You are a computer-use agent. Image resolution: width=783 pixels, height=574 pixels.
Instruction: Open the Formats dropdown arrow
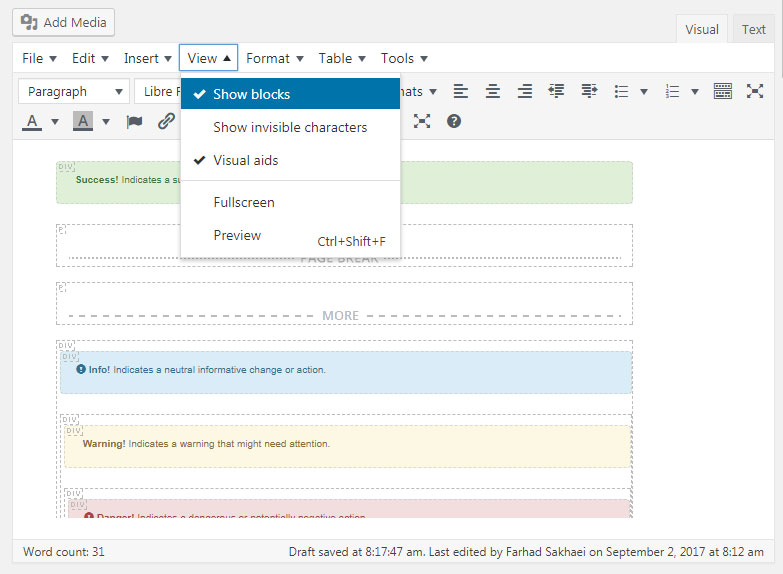(433, 92)
